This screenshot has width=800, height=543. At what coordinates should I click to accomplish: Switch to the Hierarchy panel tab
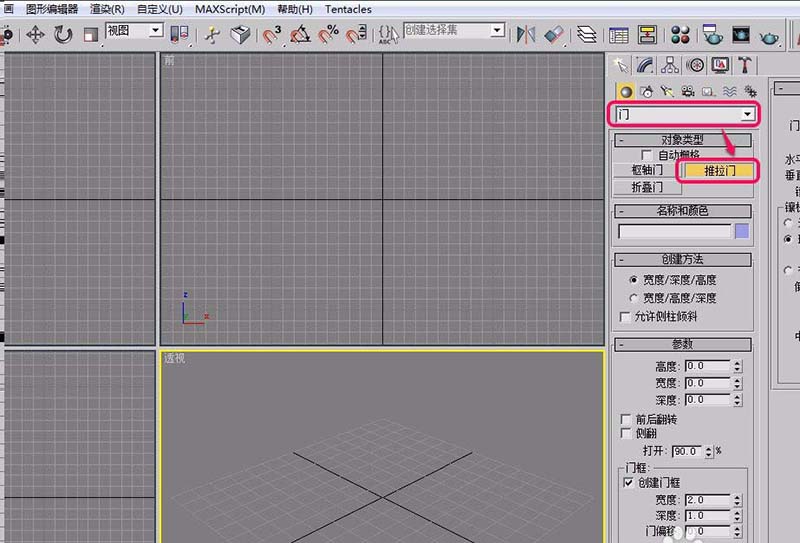click(x=670, y=64)
